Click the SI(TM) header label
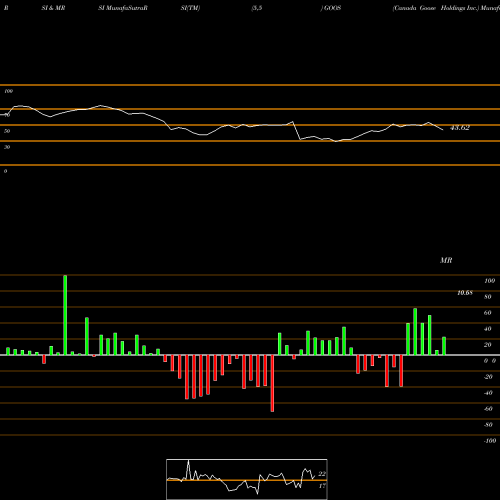500x500 pixels. [x=190, y=8]
